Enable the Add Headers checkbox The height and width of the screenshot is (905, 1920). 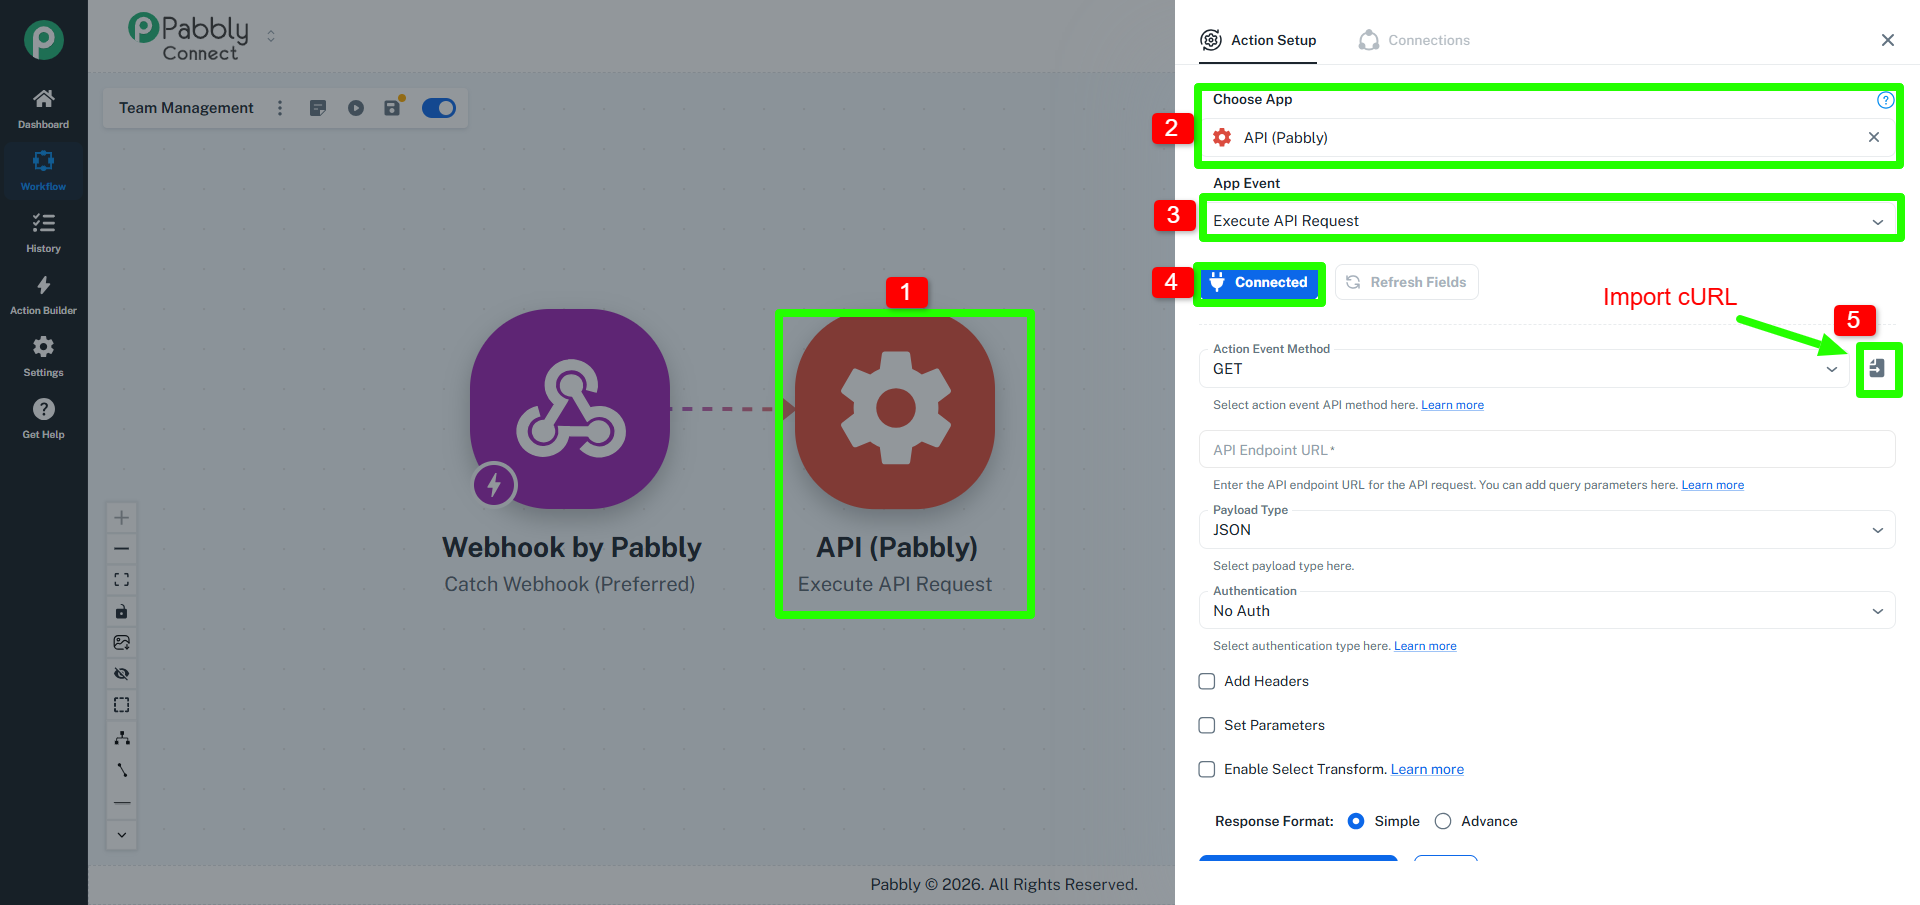click(x=1207, y=681)
